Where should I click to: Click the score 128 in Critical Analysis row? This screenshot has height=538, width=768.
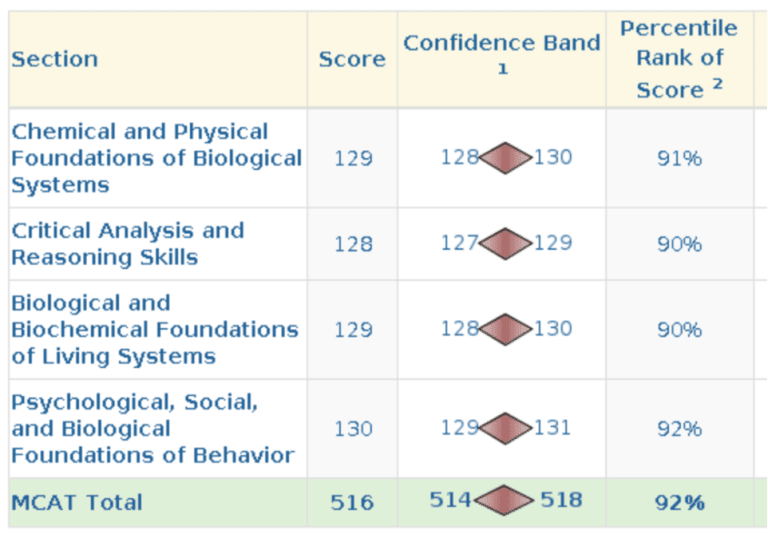click(353, 244)
